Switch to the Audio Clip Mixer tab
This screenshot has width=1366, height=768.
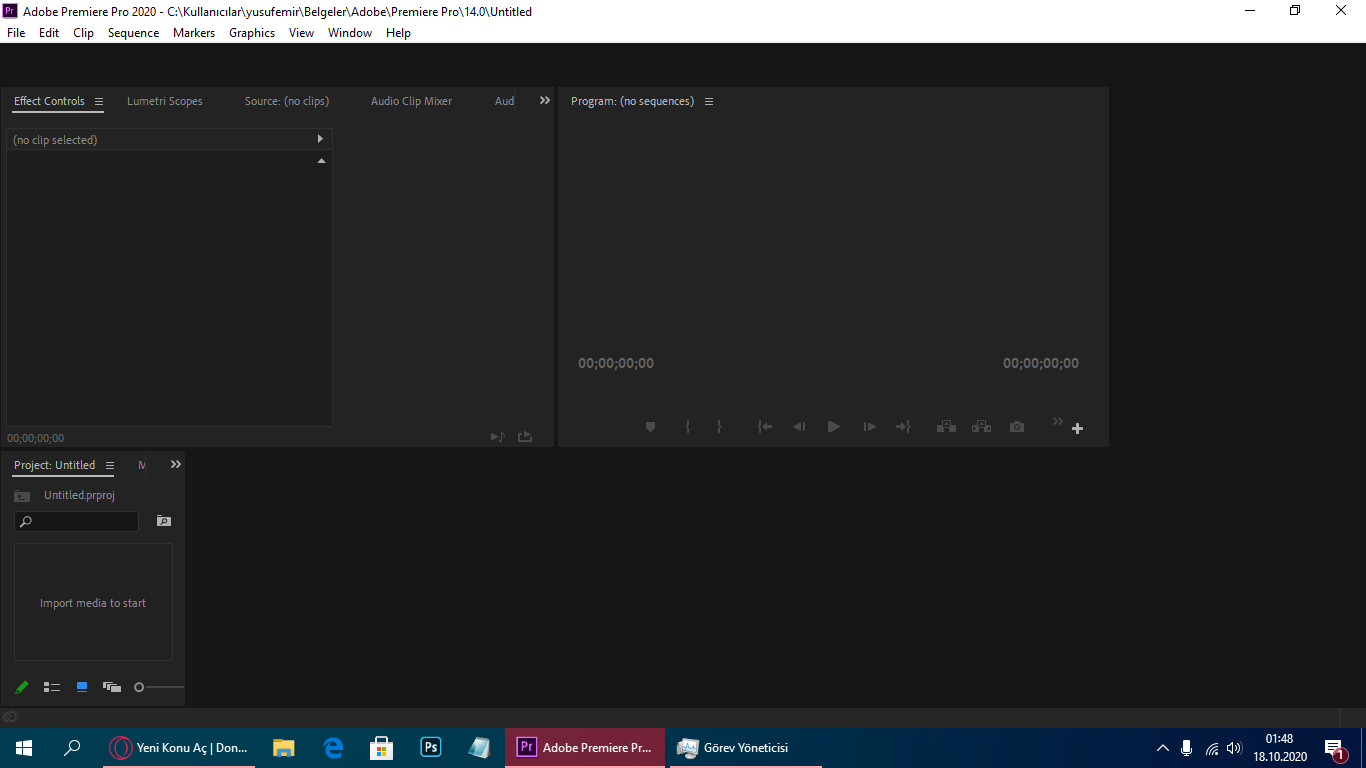tap(411, 101)
